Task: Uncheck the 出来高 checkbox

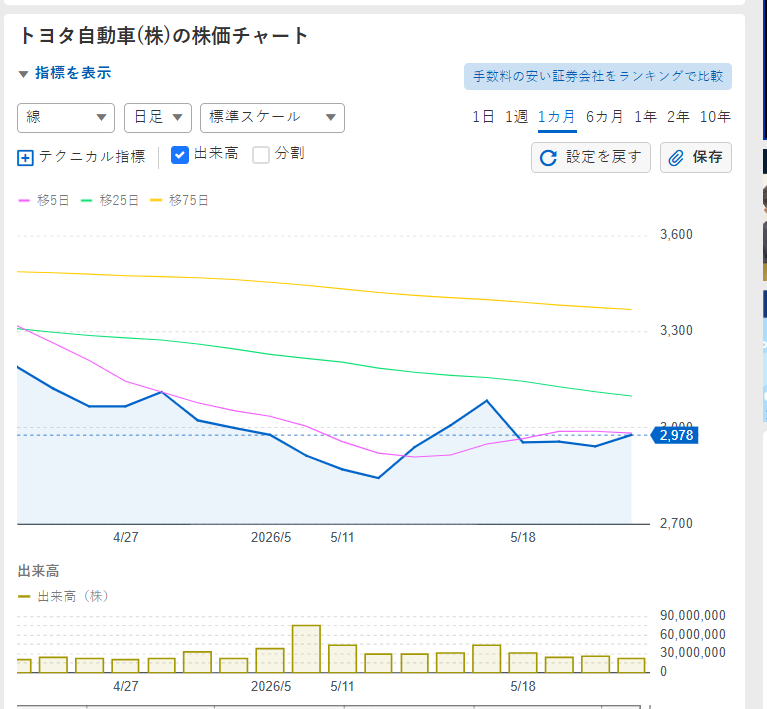Action: tap(180, 155)
